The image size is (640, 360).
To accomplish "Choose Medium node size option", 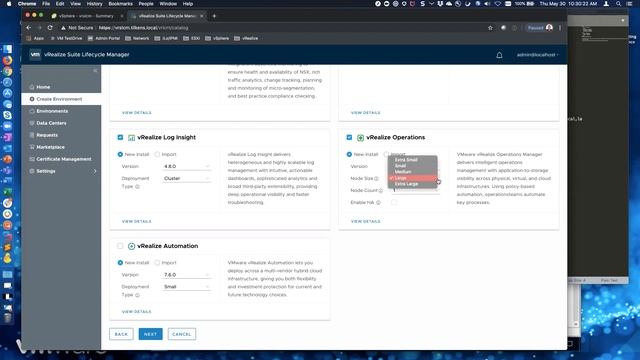I will pos(412,172).
